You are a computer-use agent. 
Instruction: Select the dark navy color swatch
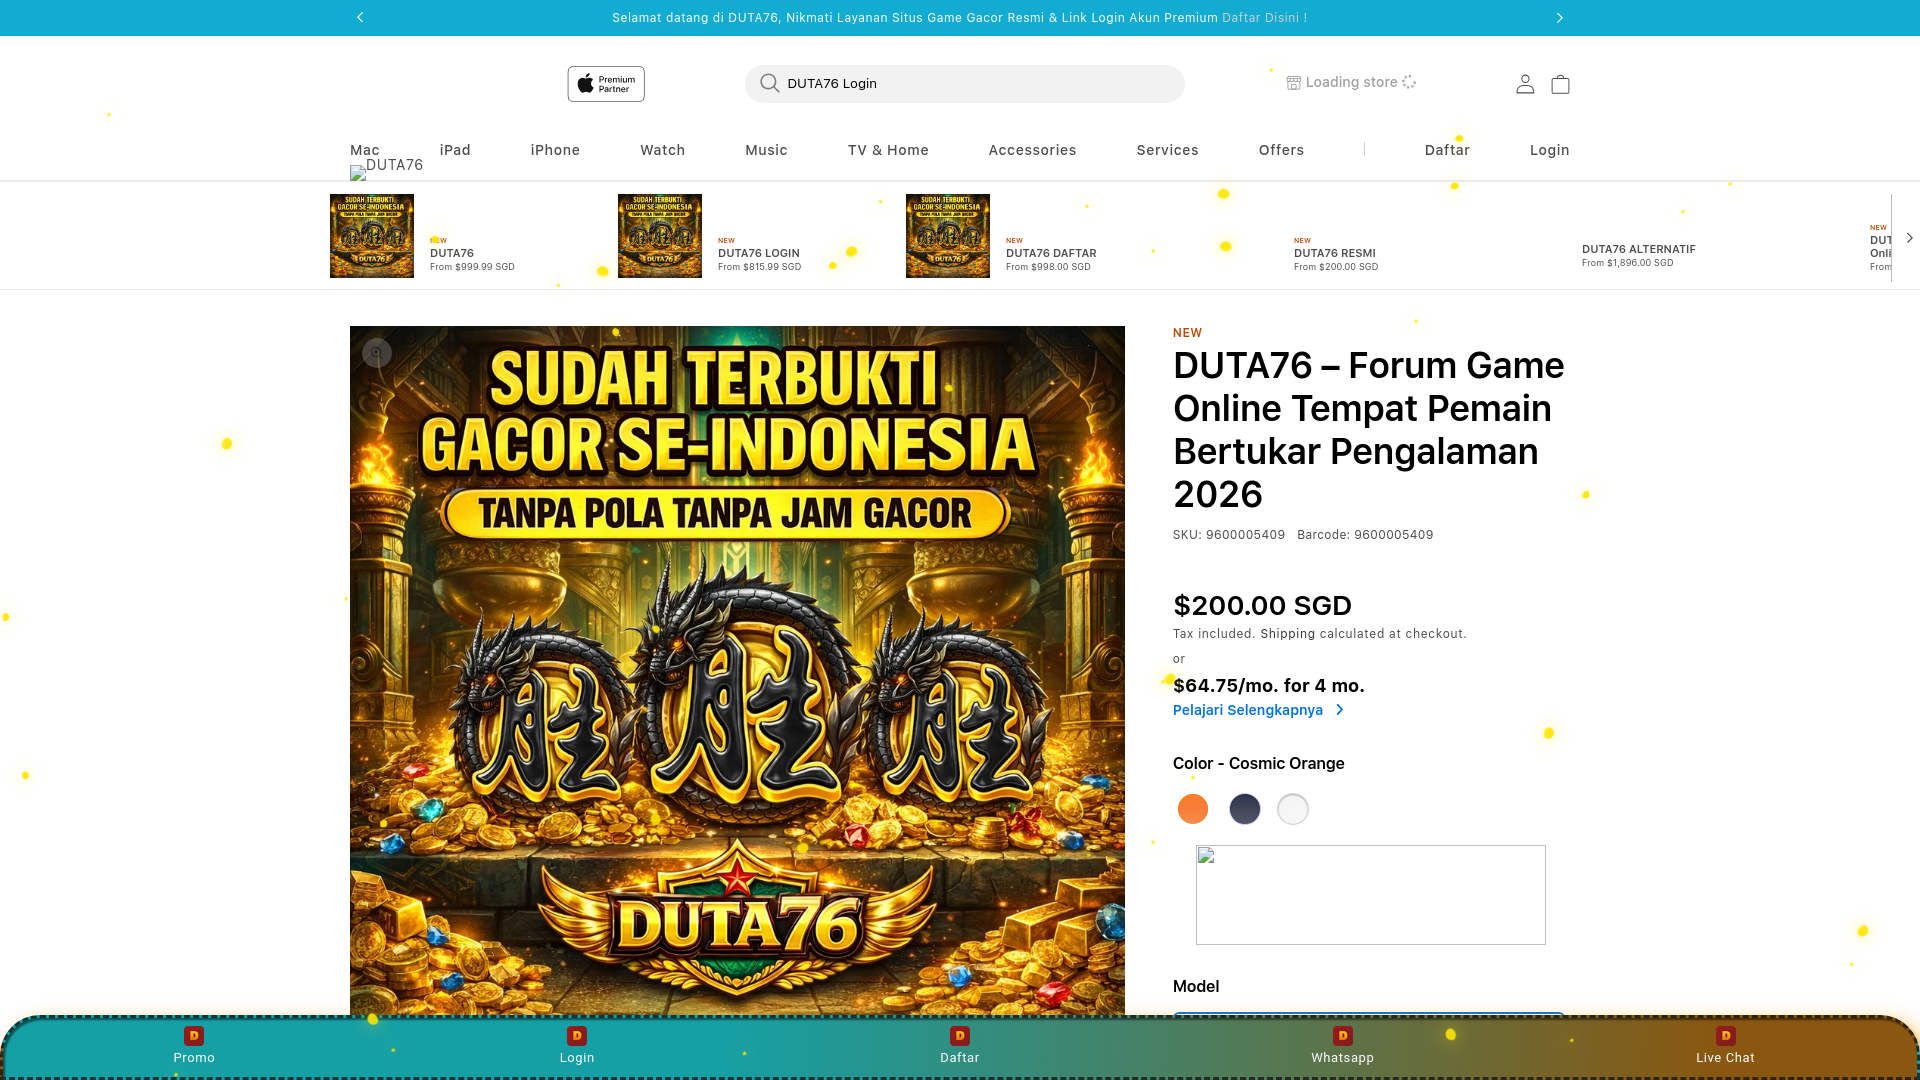pyautogui.click(x=1245, y=809)
